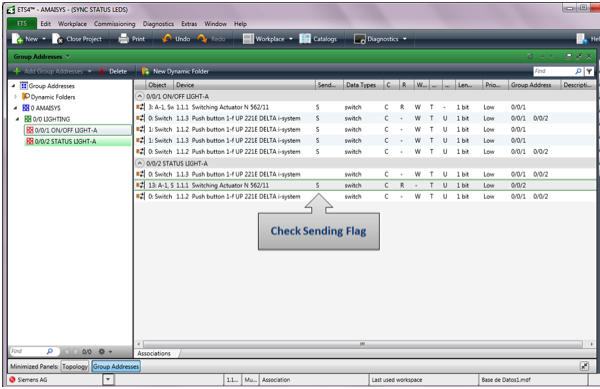Click the Find field in panel toolbar
The image size is (600, 389).
553,71
